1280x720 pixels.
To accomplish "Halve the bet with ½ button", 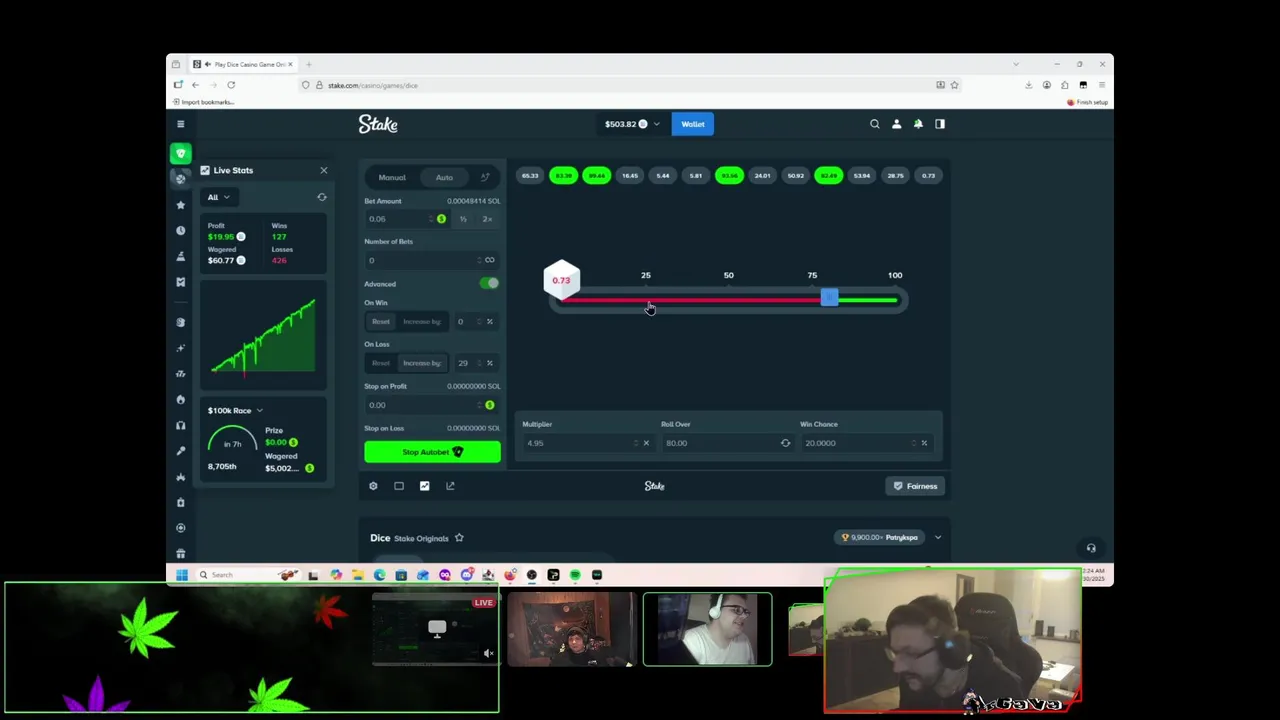I will coord(463,219).
